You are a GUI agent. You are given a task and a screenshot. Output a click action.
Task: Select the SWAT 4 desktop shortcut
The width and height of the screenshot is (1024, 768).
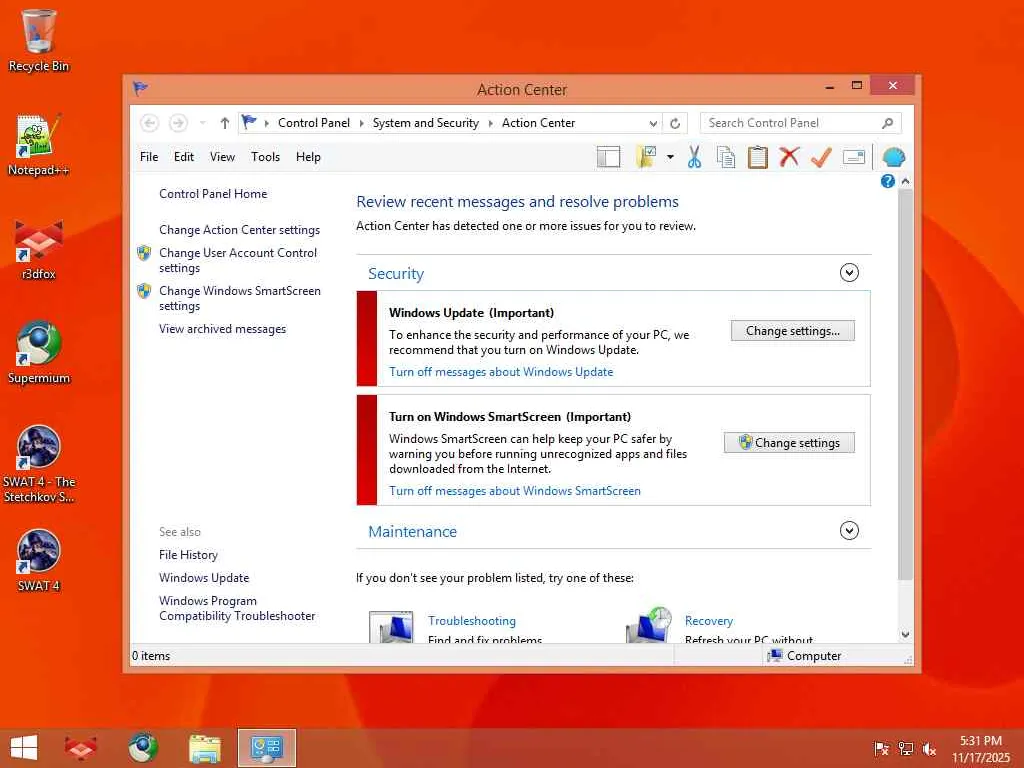pyautogui.click(x=39, y=560)
